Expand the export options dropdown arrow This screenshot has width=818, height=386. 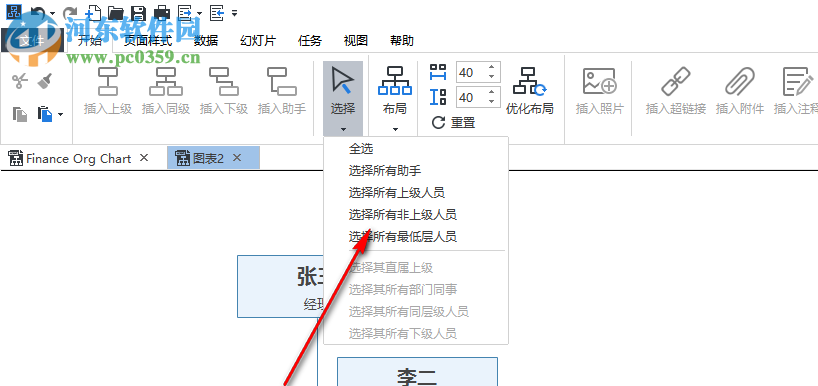pos(199,13)
